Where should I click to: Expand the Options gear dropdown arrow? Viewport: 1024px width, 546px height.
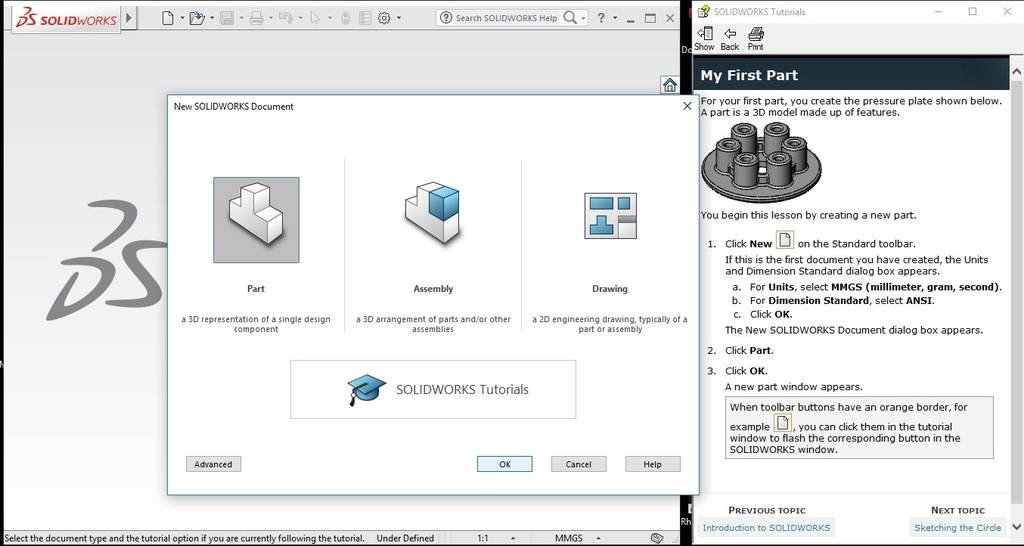398,18
